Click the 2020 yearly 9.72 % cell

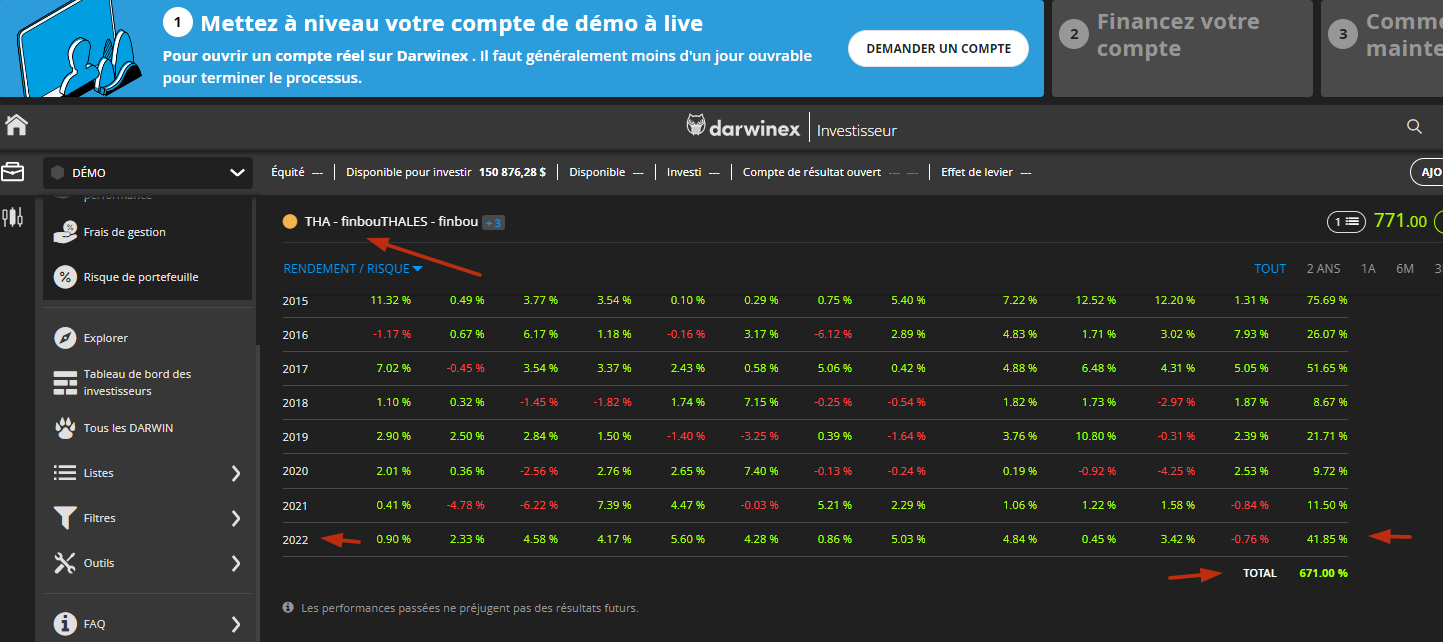point(1329,471)
